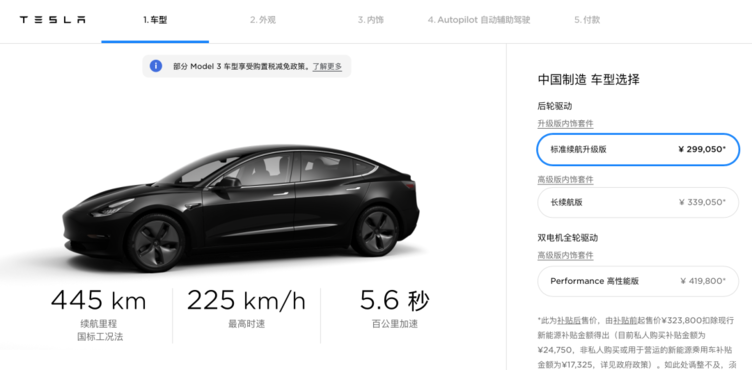Click the black Model 3 car image
This screenshot has width=752, height=370.
tap(241, 207)
